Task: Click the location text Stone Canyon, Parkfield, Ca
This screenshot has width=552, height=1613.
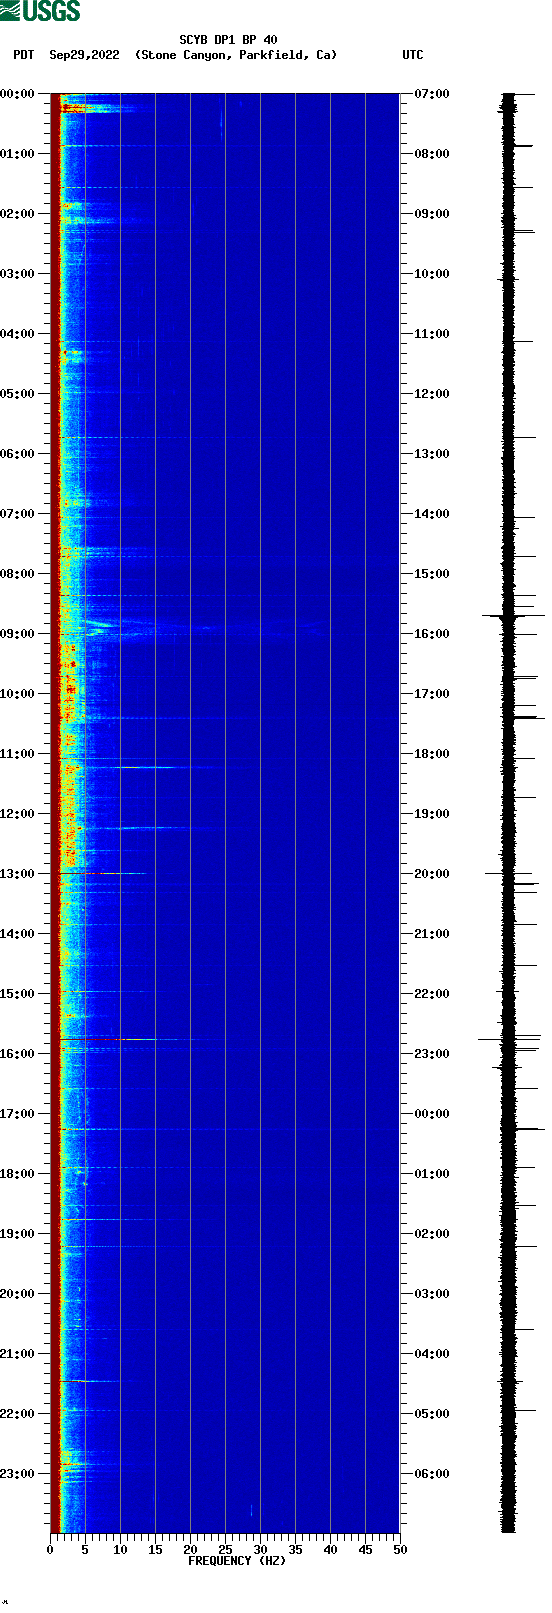Action: click(x=236, y=55)
